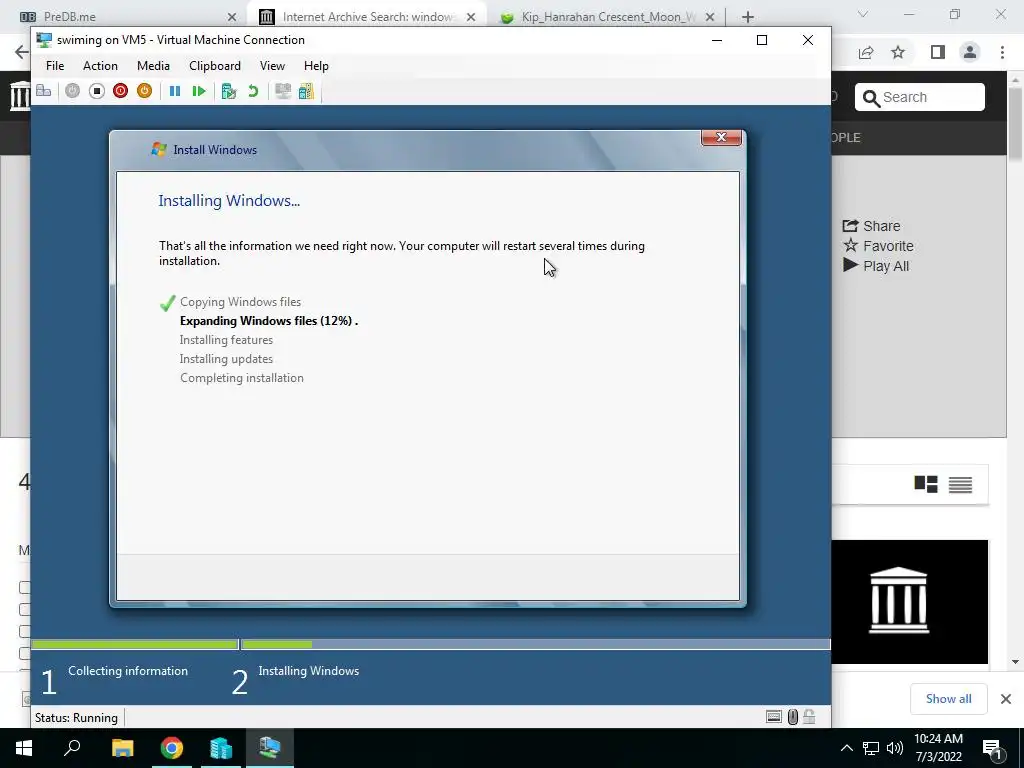Open the Internet Archive logo link
This screenshot has width=1024, height=768.
click(20, 95)
